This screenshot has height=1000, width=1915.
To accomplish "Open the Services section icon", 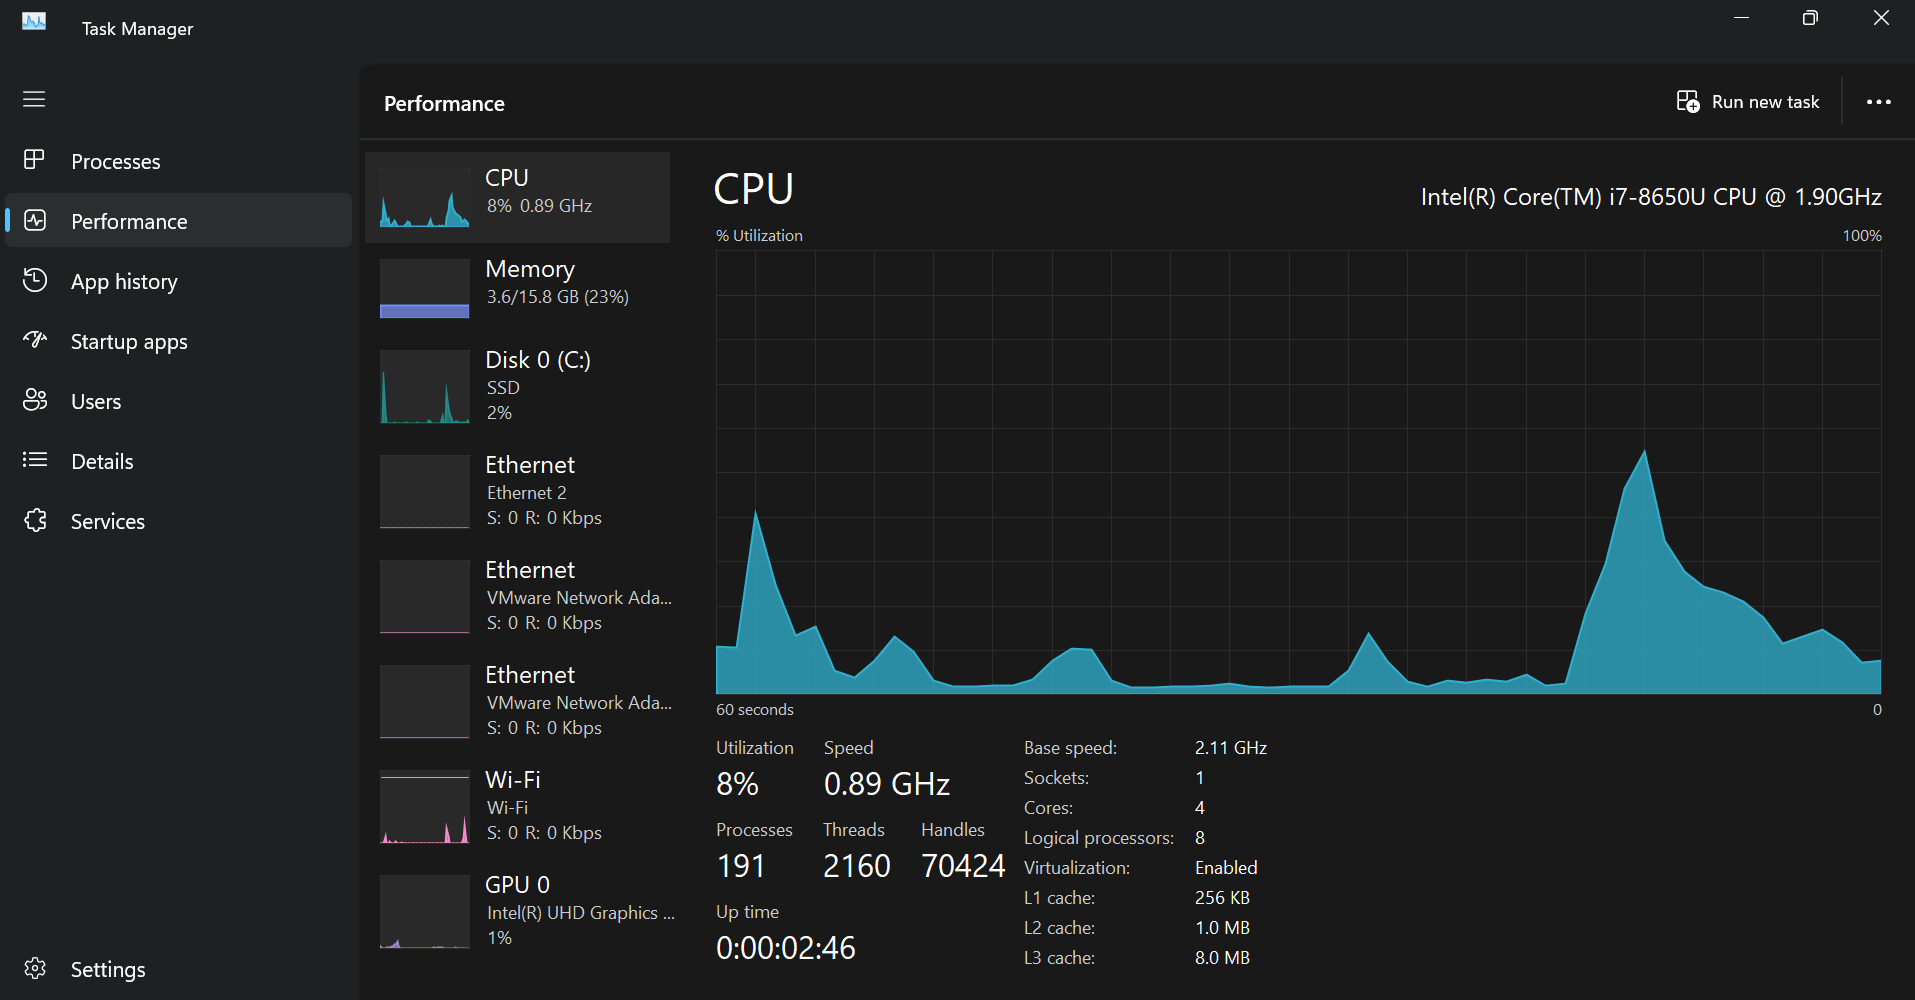I will (x=35, y=520).
